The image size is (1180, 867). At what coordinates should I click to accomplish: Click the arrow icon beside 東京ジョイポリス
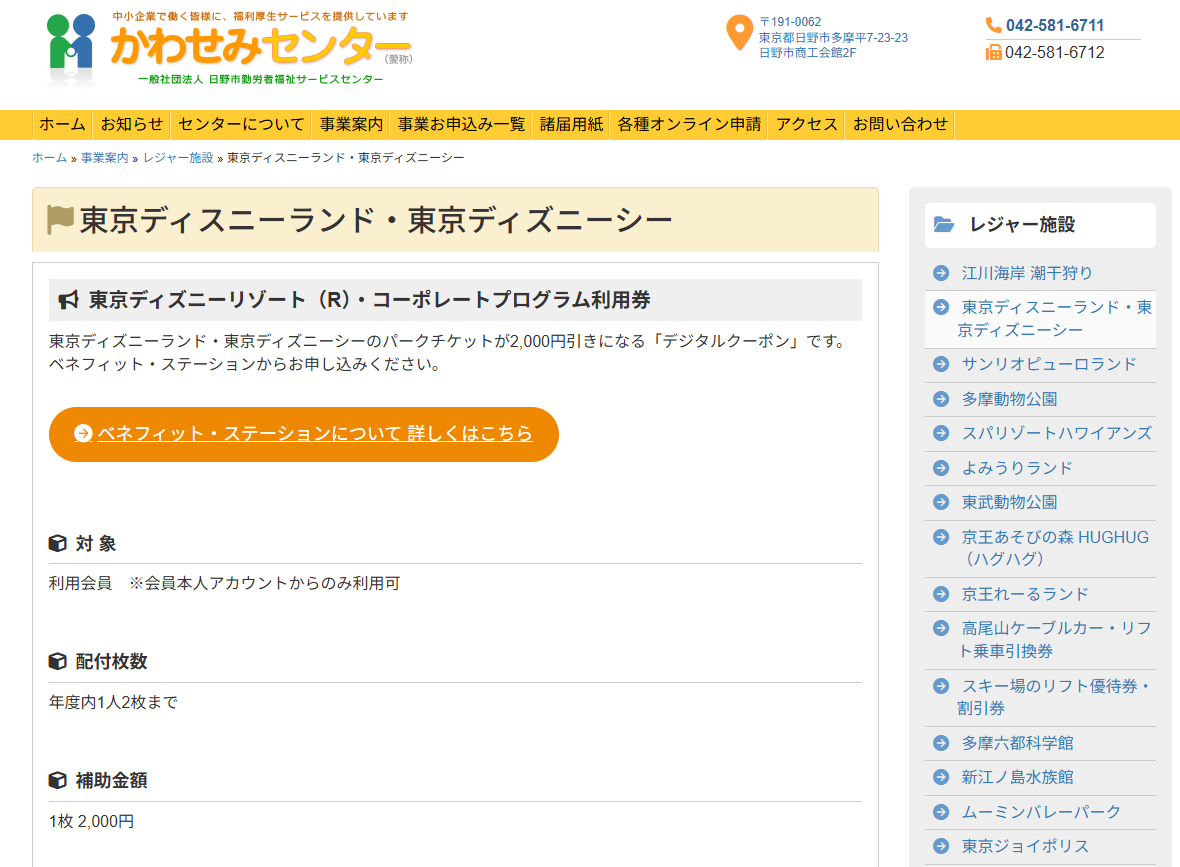point(940,846)
